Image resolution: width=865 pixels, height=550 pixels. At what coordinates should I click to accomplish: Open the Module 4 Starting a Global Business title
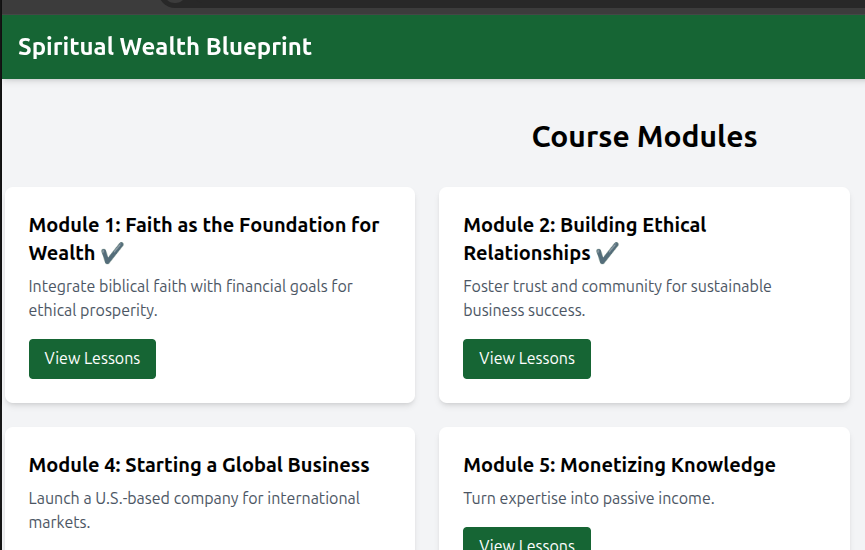[x=199, y=465]
